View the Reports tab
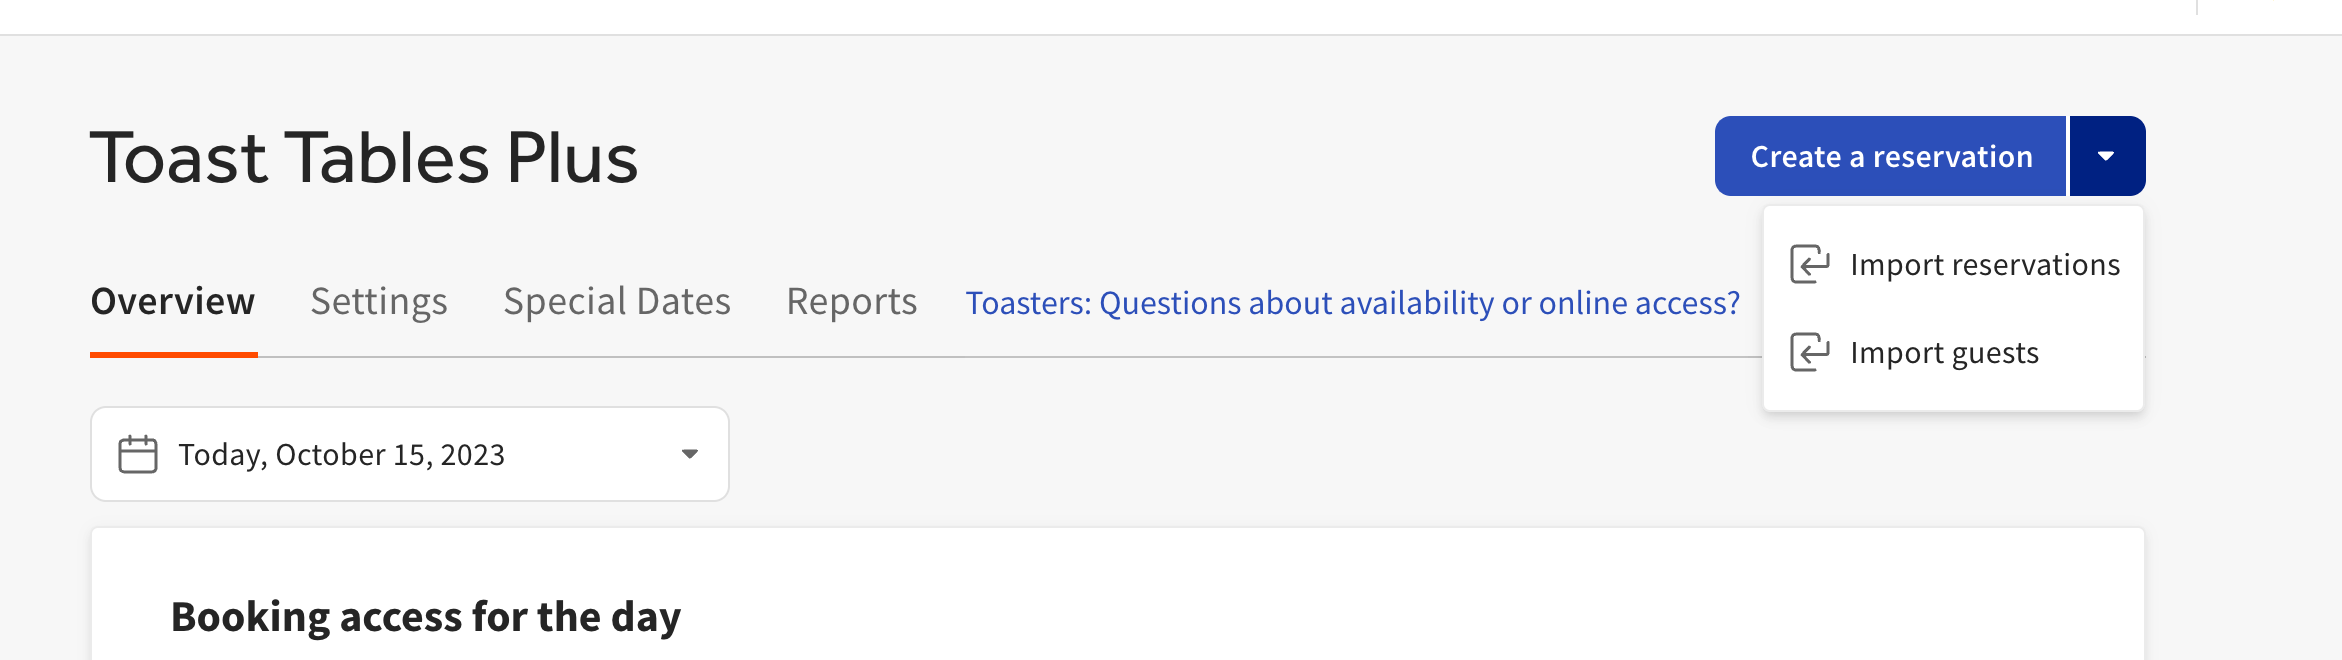Screen dimensions: 2342x660 851,302
